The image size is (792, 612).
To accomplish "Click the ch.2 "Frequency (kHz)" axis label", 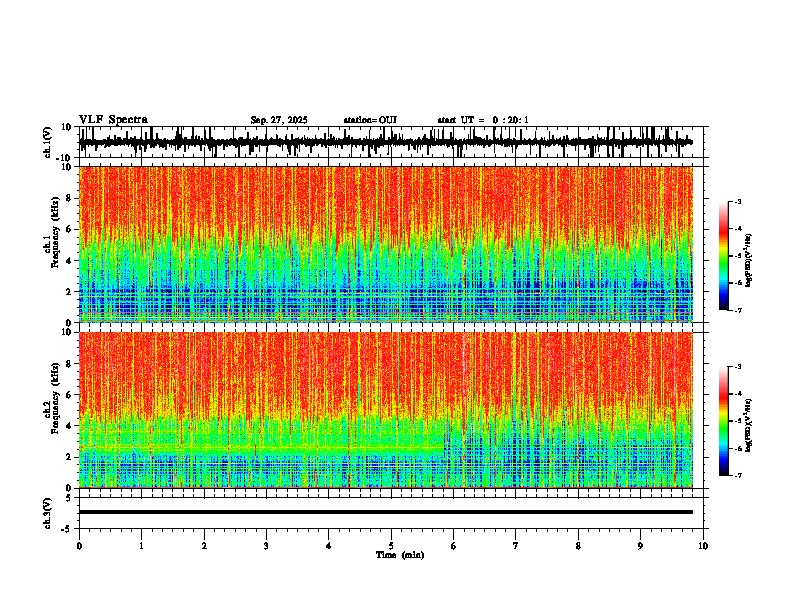I will [55, 398].
